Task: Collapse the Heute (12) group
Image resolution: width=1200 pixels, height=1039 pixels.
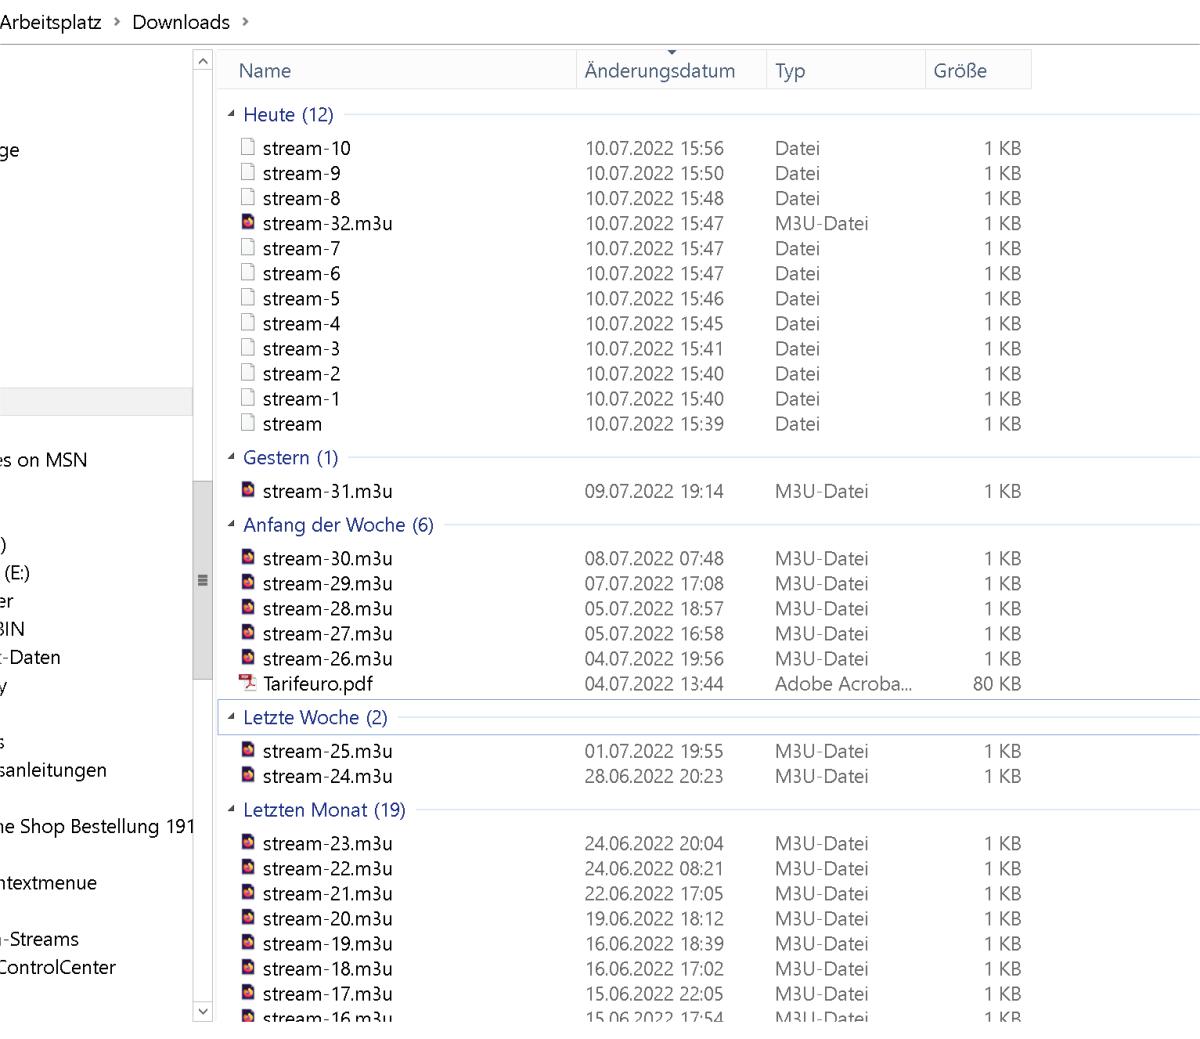Action: [231, 114]
